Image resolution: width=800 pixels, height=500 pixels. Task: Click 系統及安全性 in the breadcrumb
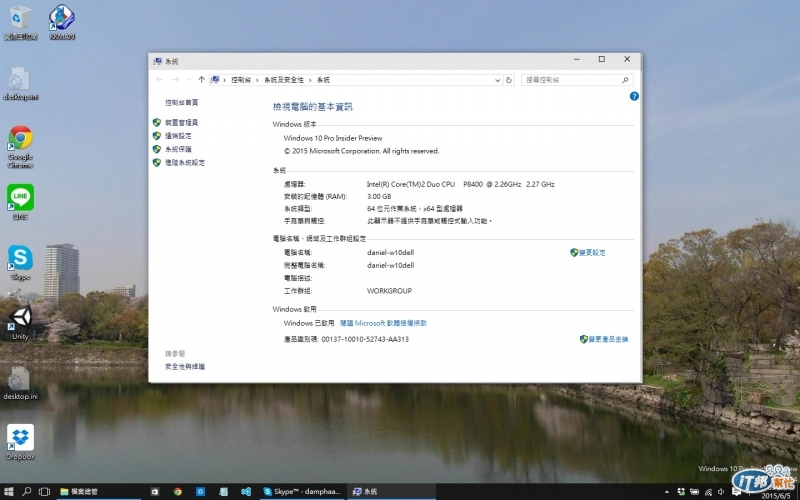coord(284,80)
